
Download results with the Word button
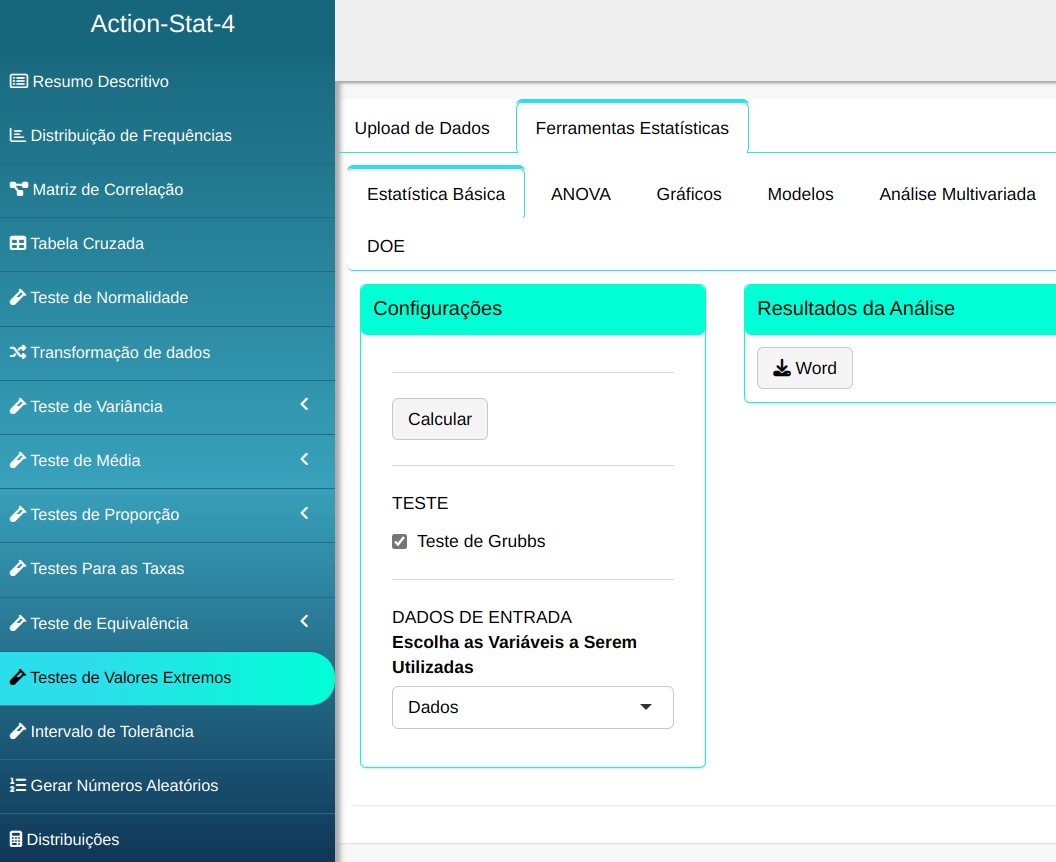click(x=804, y=368)
